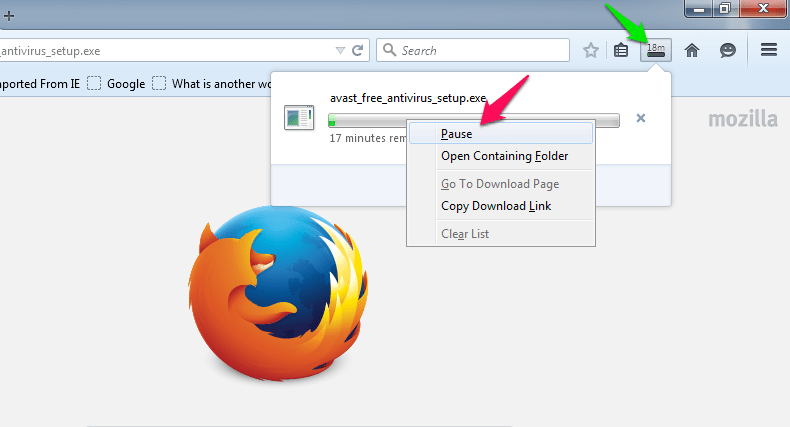Focus the Search input field
The height and width of the screenshot is (427, 790).
click(x=473, y=50)
